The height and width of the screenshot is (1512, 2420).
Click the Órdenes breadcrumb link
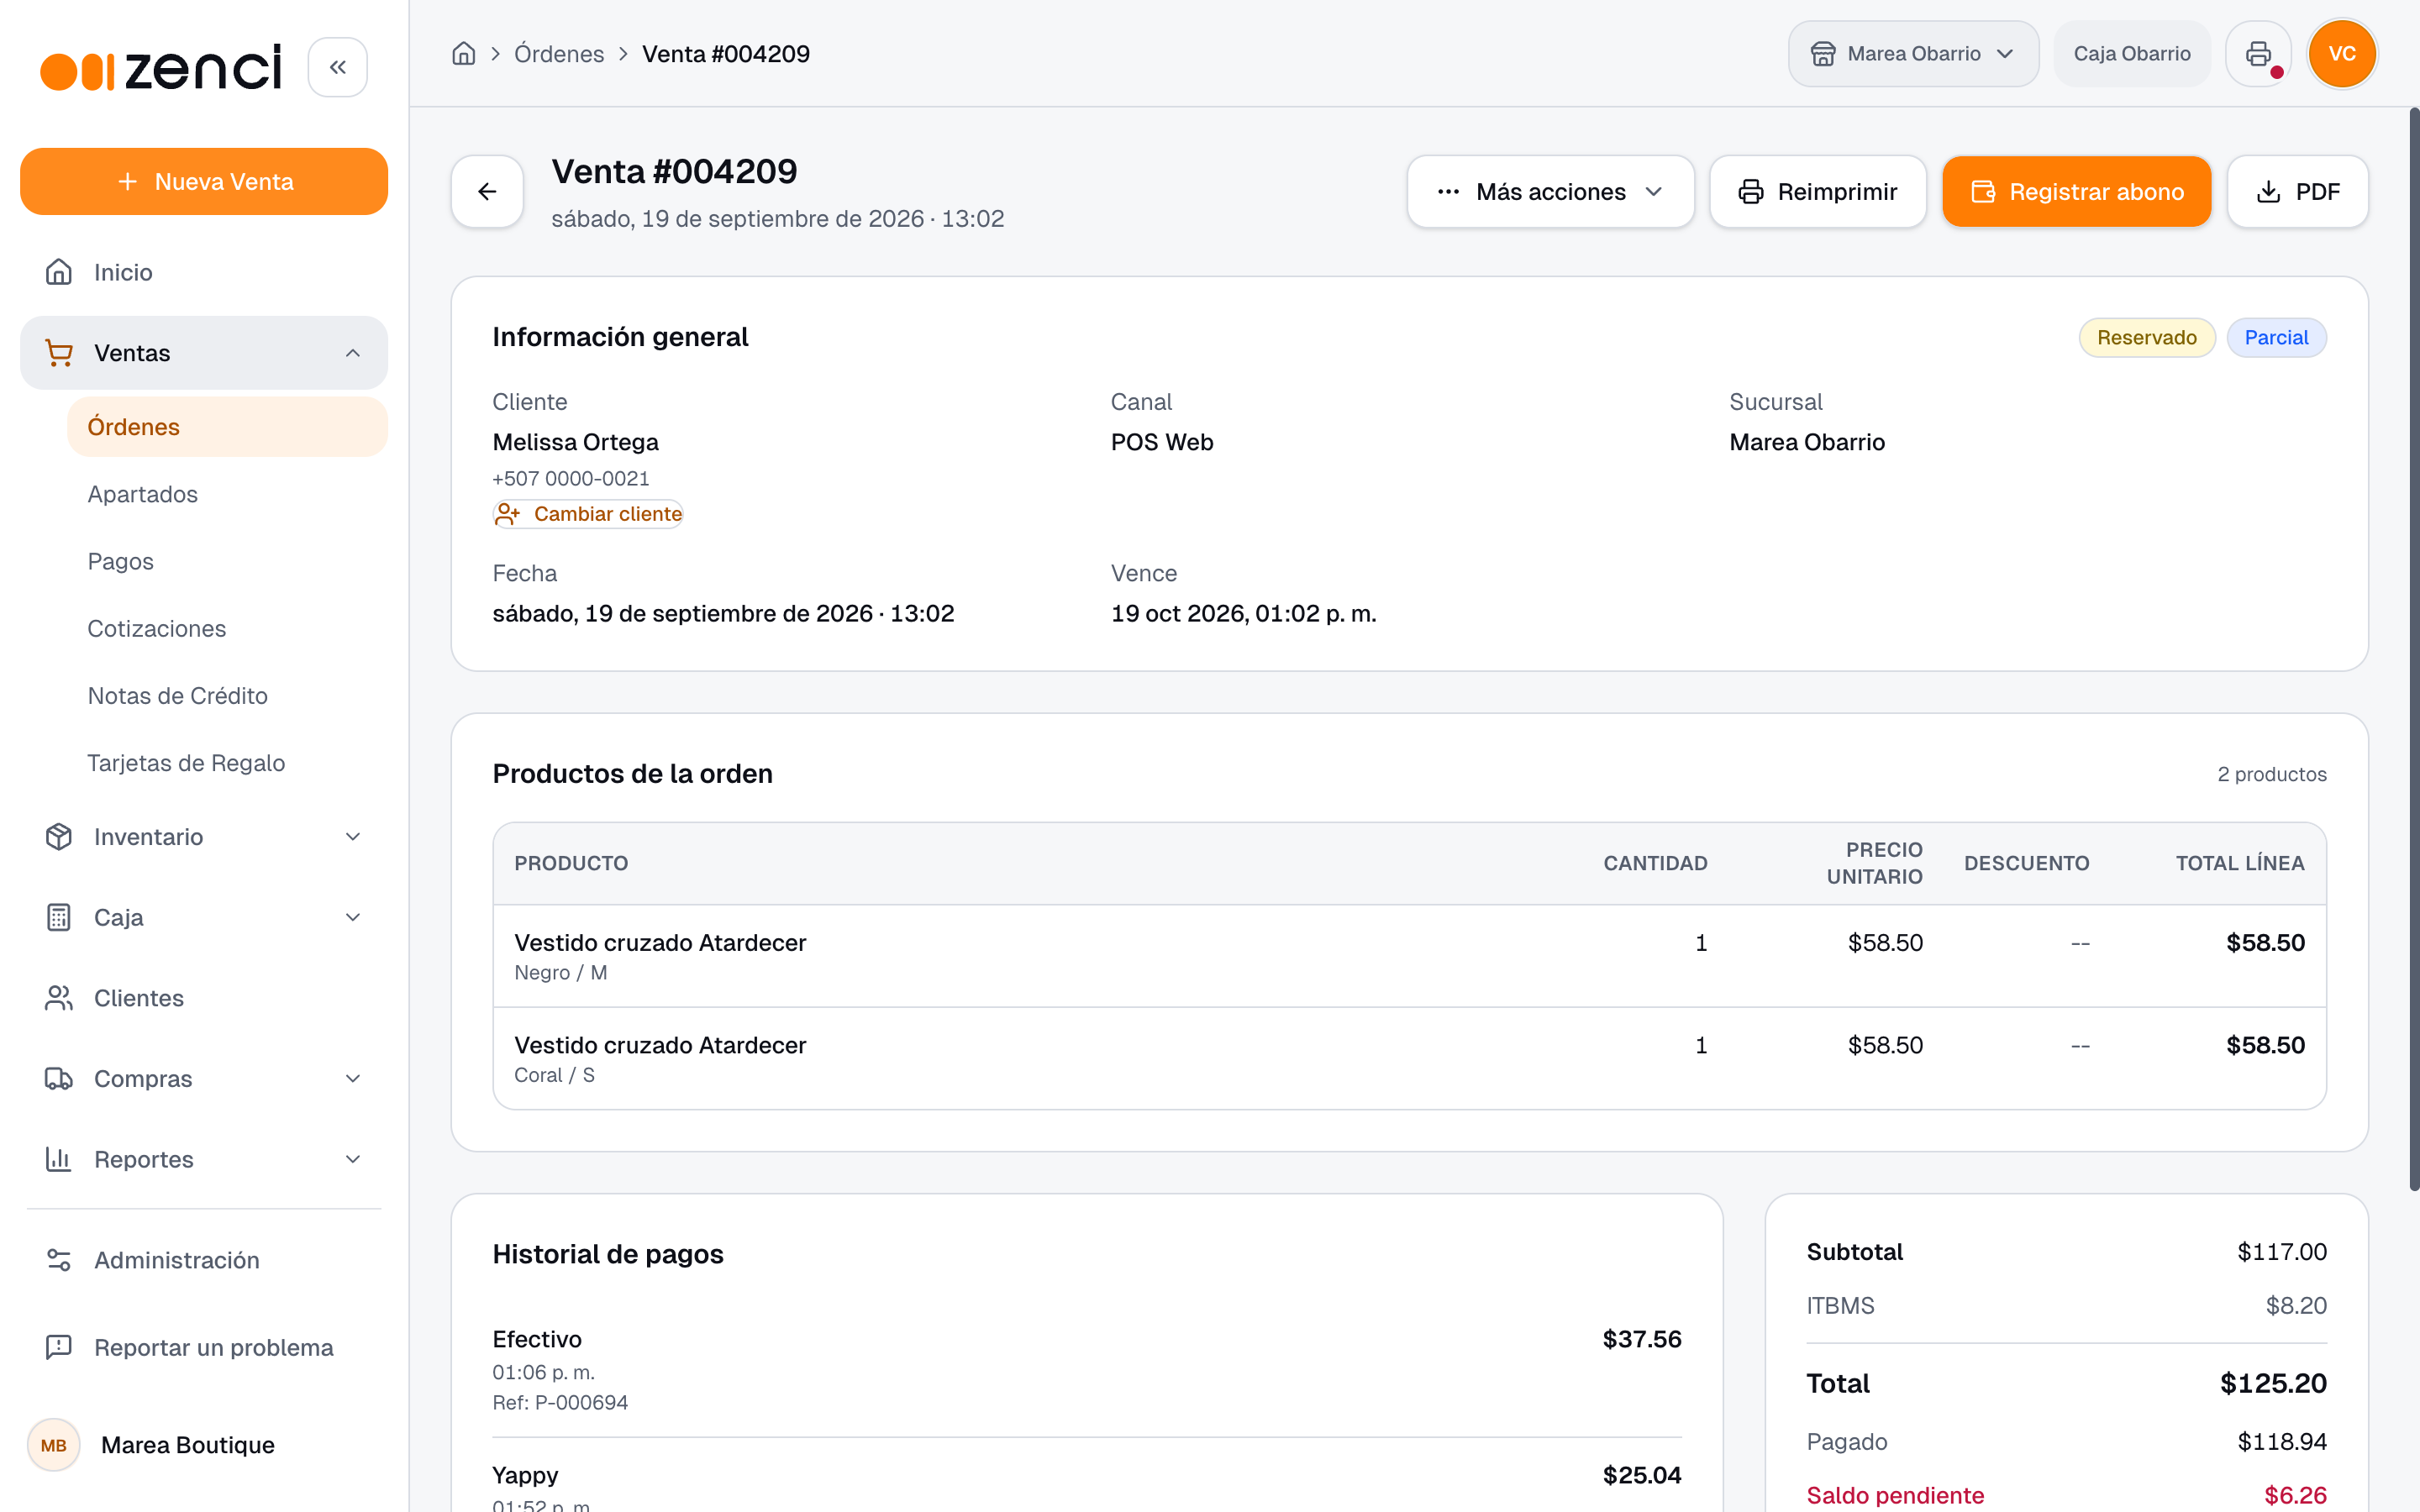point(559,54)
